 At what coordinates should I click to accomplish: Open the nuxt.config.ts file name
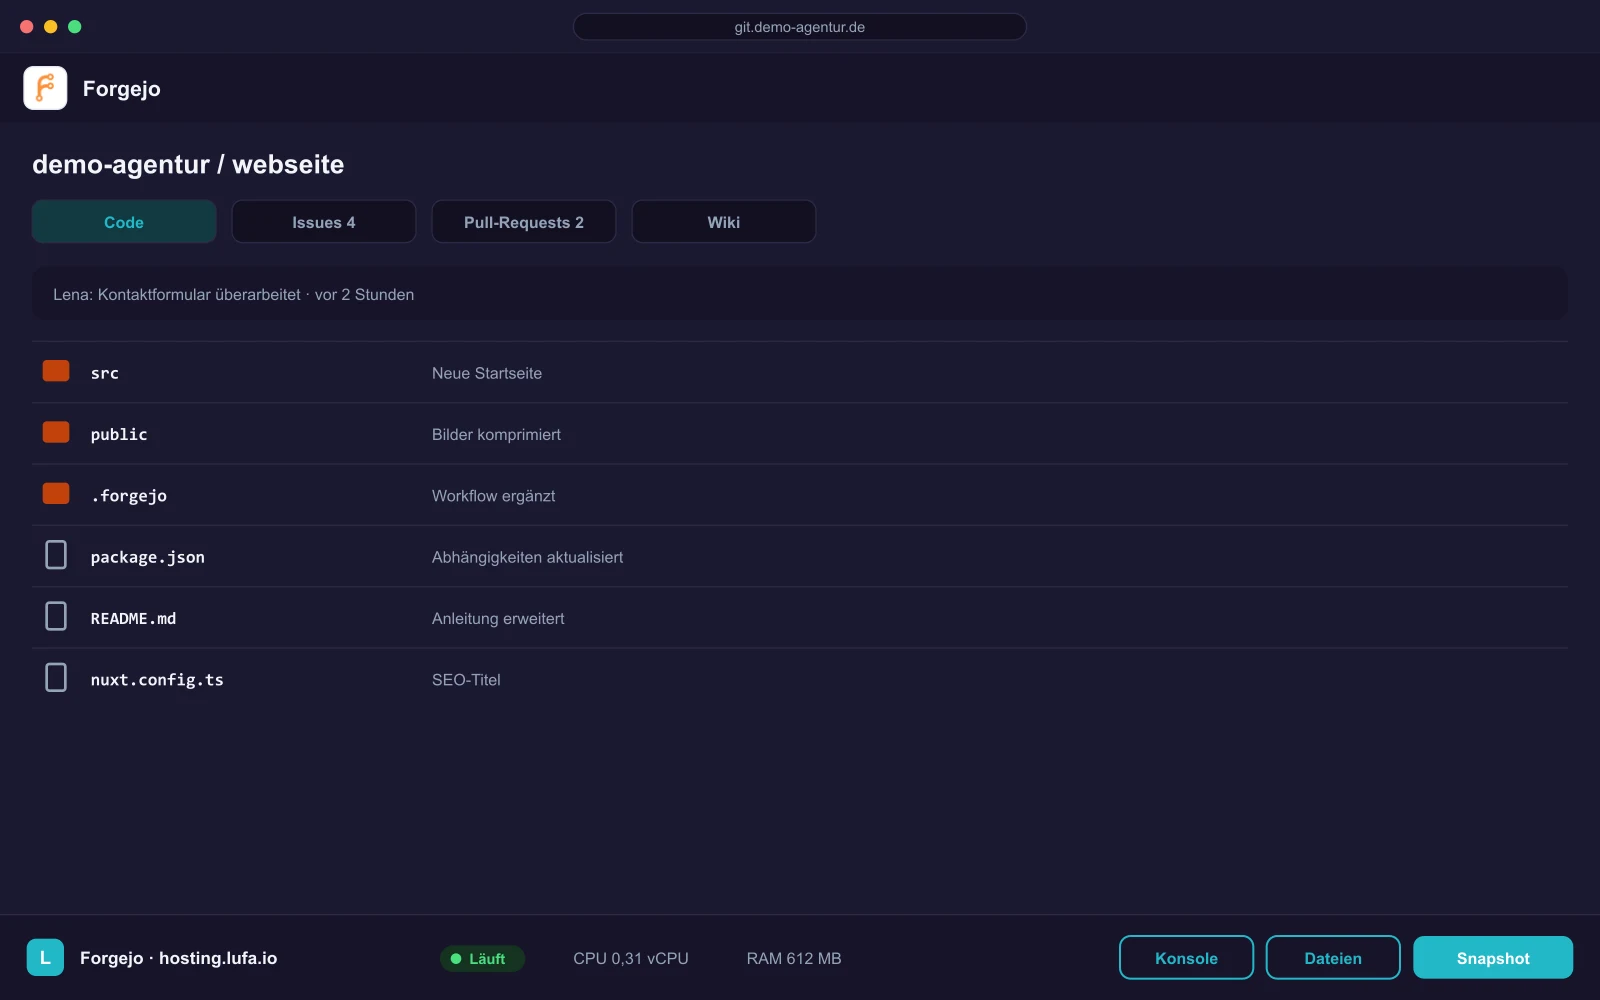coord(157,680)
